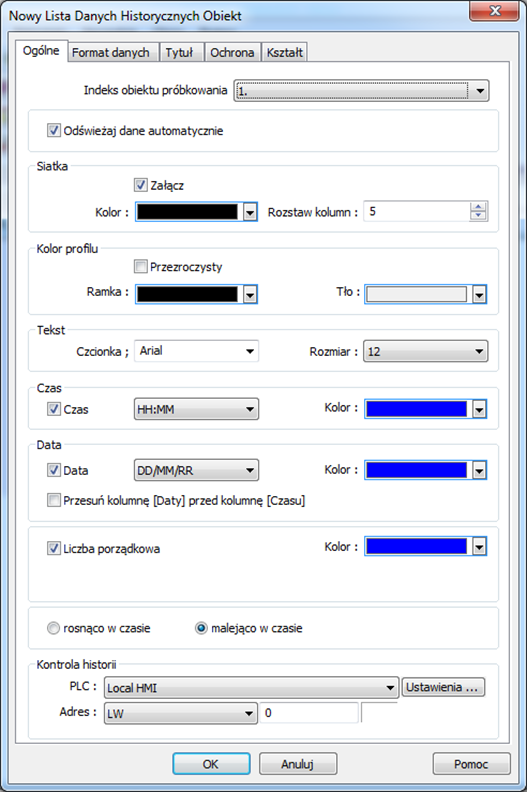The width and height of the screenshot is (527, 792).
Task: Enable the Przezroczysty checkbox
Action: click(x=140, y=266)
